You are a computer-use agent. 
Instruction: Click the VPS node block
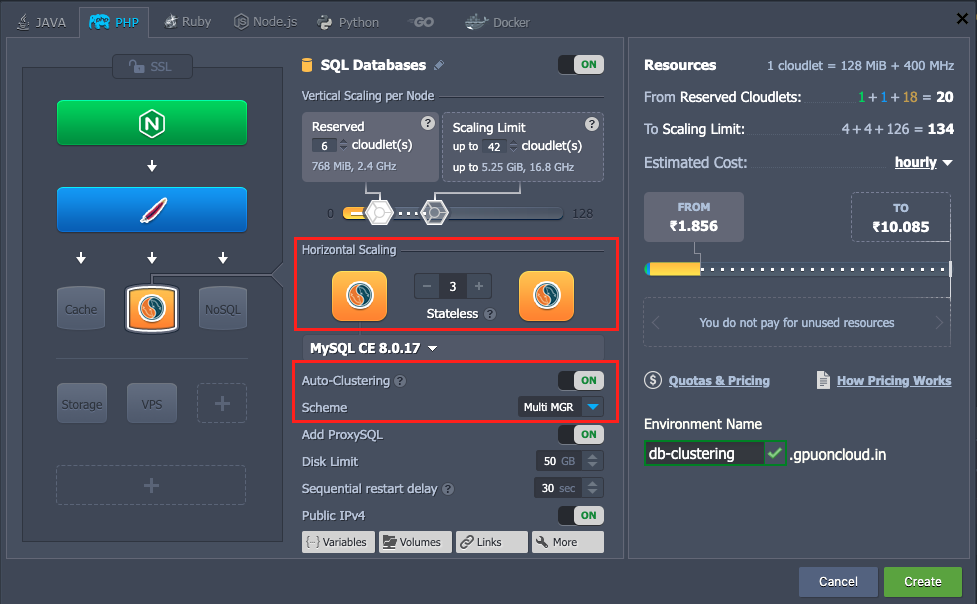151,404
